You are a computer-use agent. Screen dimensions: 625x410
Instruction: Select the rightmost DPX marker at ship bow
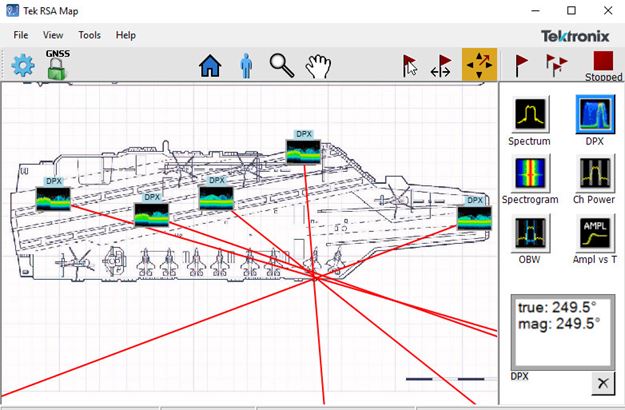tap(474, 218)
